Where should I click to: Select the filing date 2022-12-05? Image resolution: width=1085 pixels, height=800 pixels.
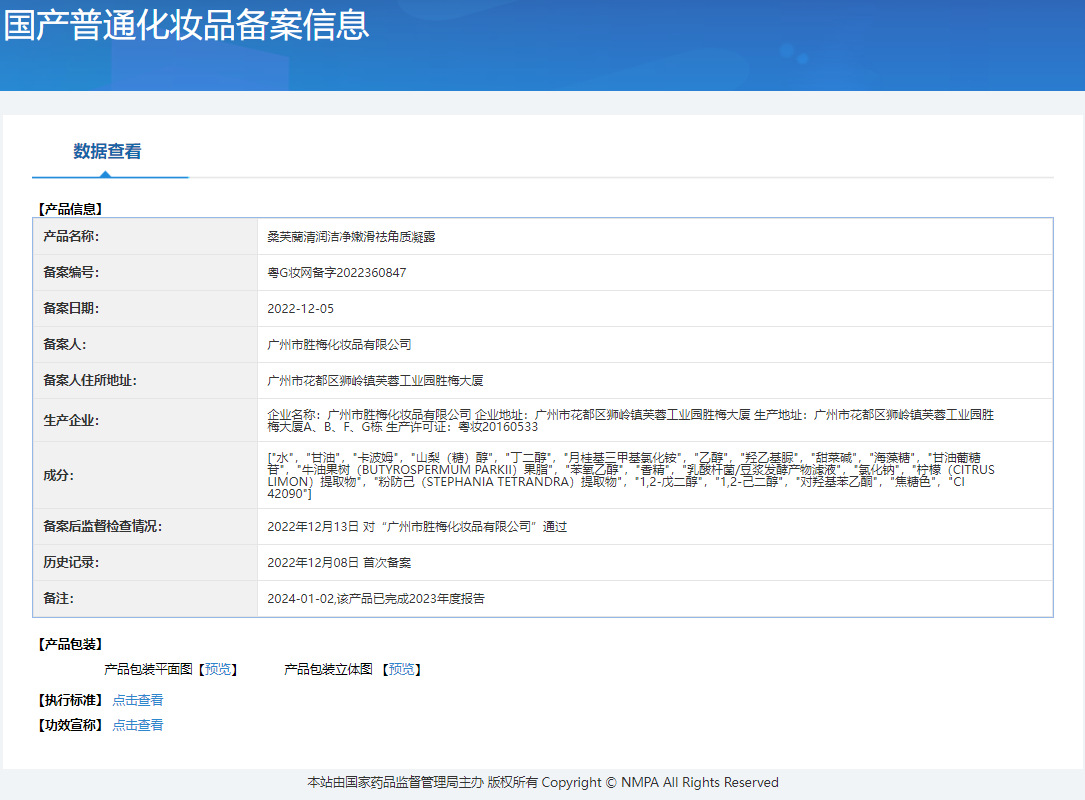pyautogui.click(x=300, y=309)
